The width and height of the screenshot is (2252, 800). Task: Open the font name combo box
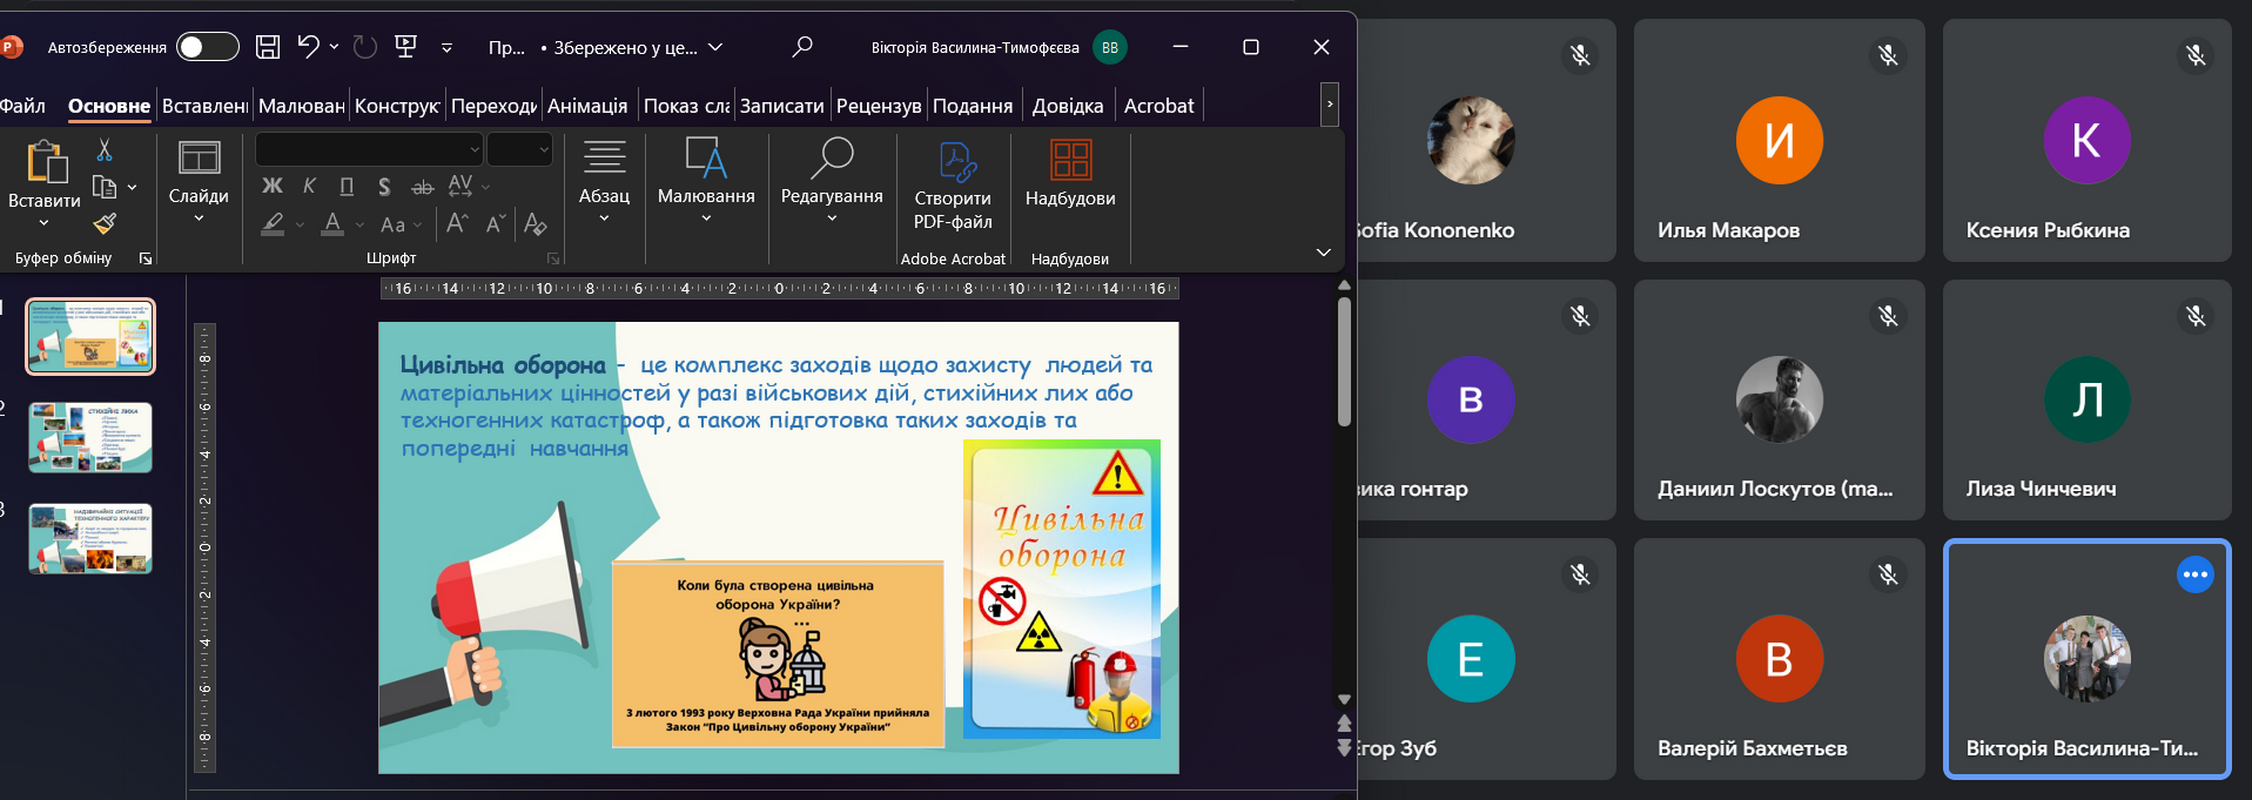(x=368, y=150)
